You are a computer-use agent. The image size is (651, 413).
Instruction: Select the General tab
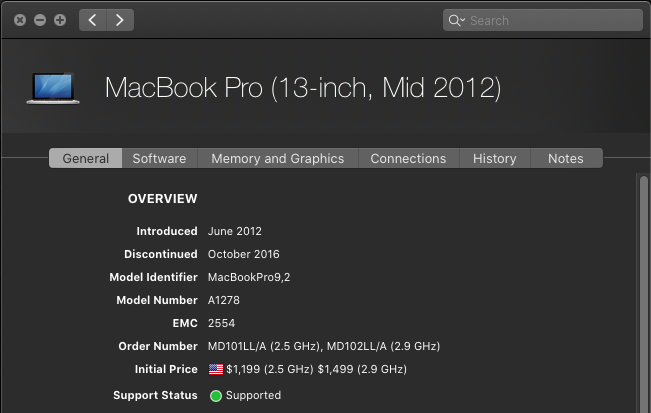coord(86,158)
